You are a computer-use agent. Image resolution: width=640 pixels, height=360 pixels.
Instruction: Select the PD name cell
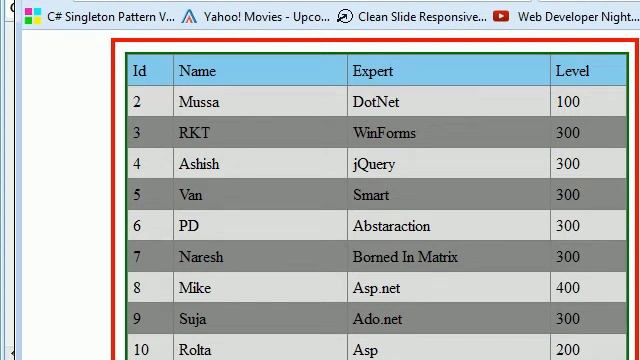260,226
